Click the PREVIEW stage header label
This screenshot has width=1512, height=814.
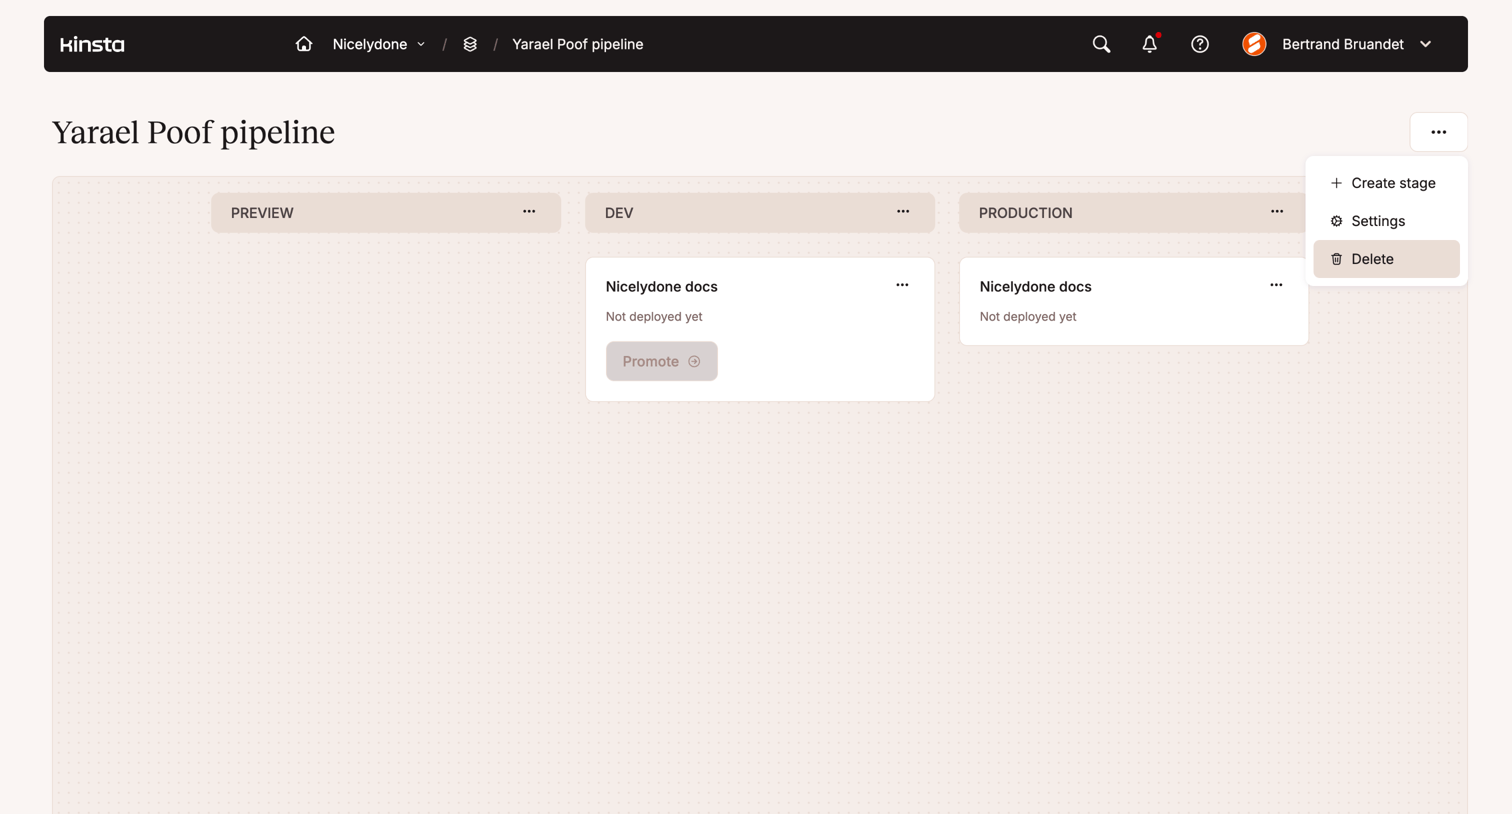coord(262,213)
